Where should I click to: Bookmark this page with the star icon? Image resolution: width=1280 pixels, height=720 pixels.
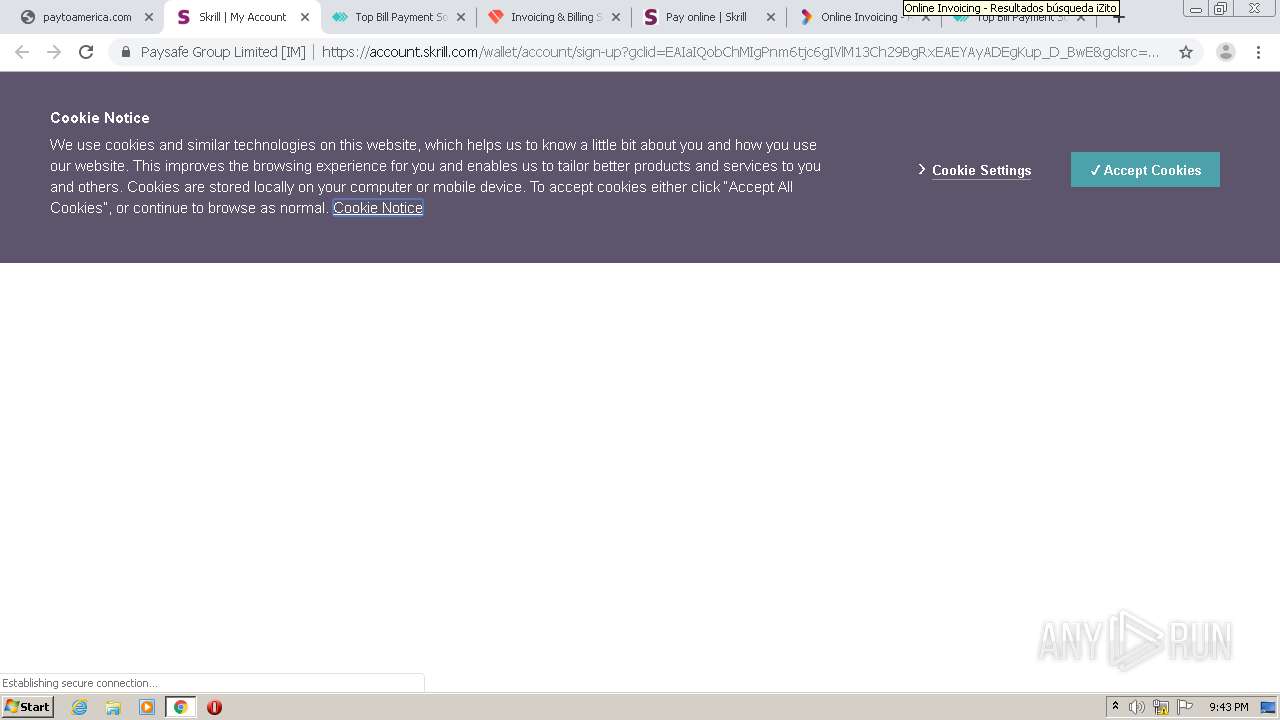[1186, 52]
